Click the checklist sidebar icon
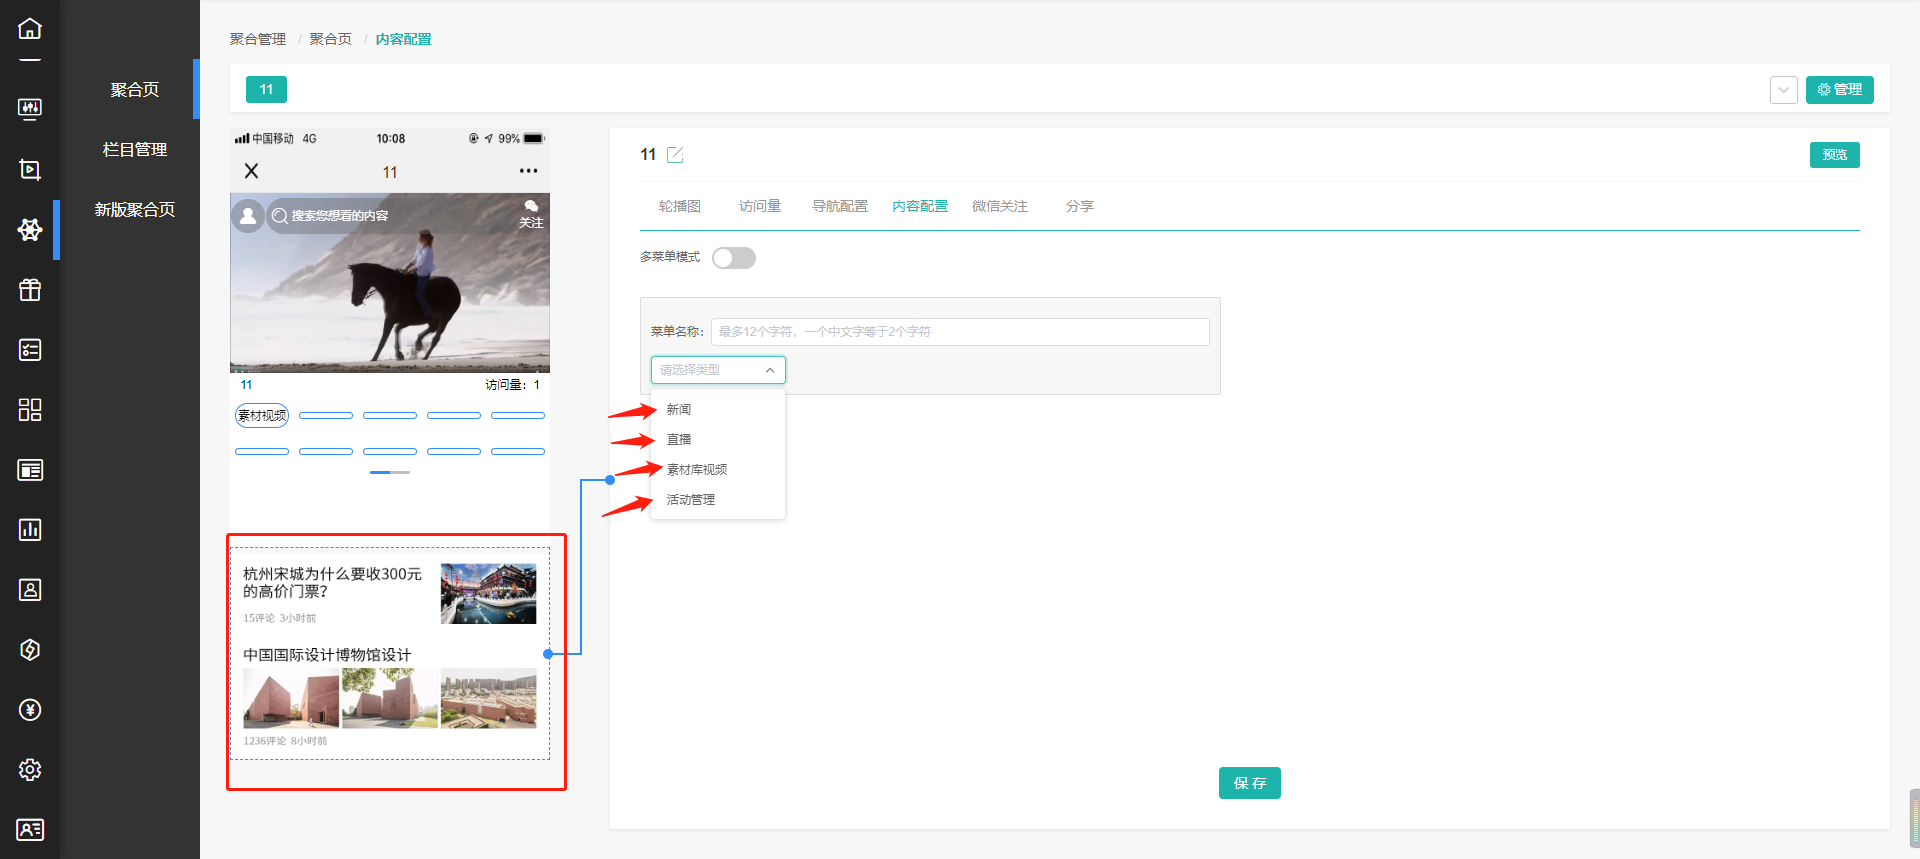 [x=30, y=350]
